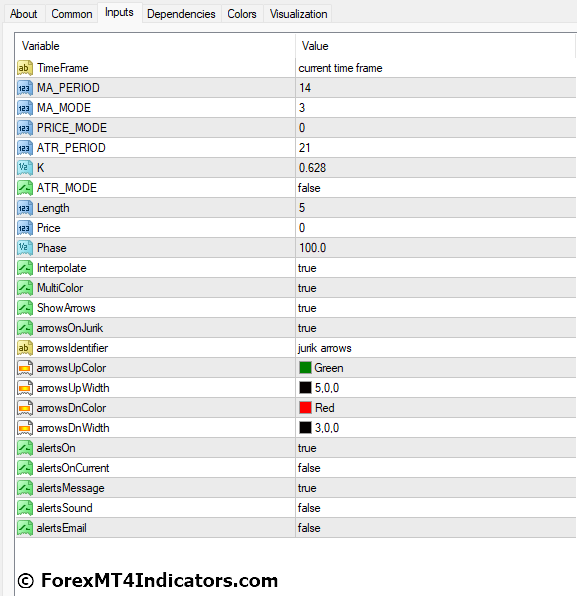Click the double-type icon beside Phase
Screen dimensions: 577x596
25,248
